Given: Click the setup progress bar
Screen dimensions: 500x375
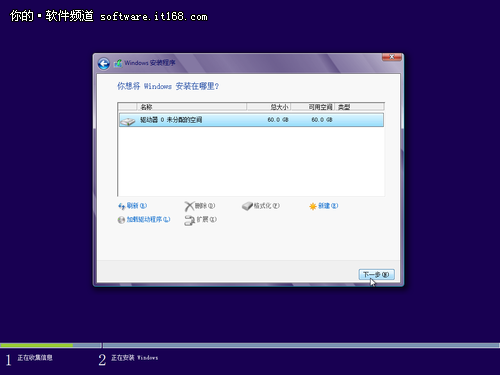Looking at the screenshot, I should click(x=250, y=345).
